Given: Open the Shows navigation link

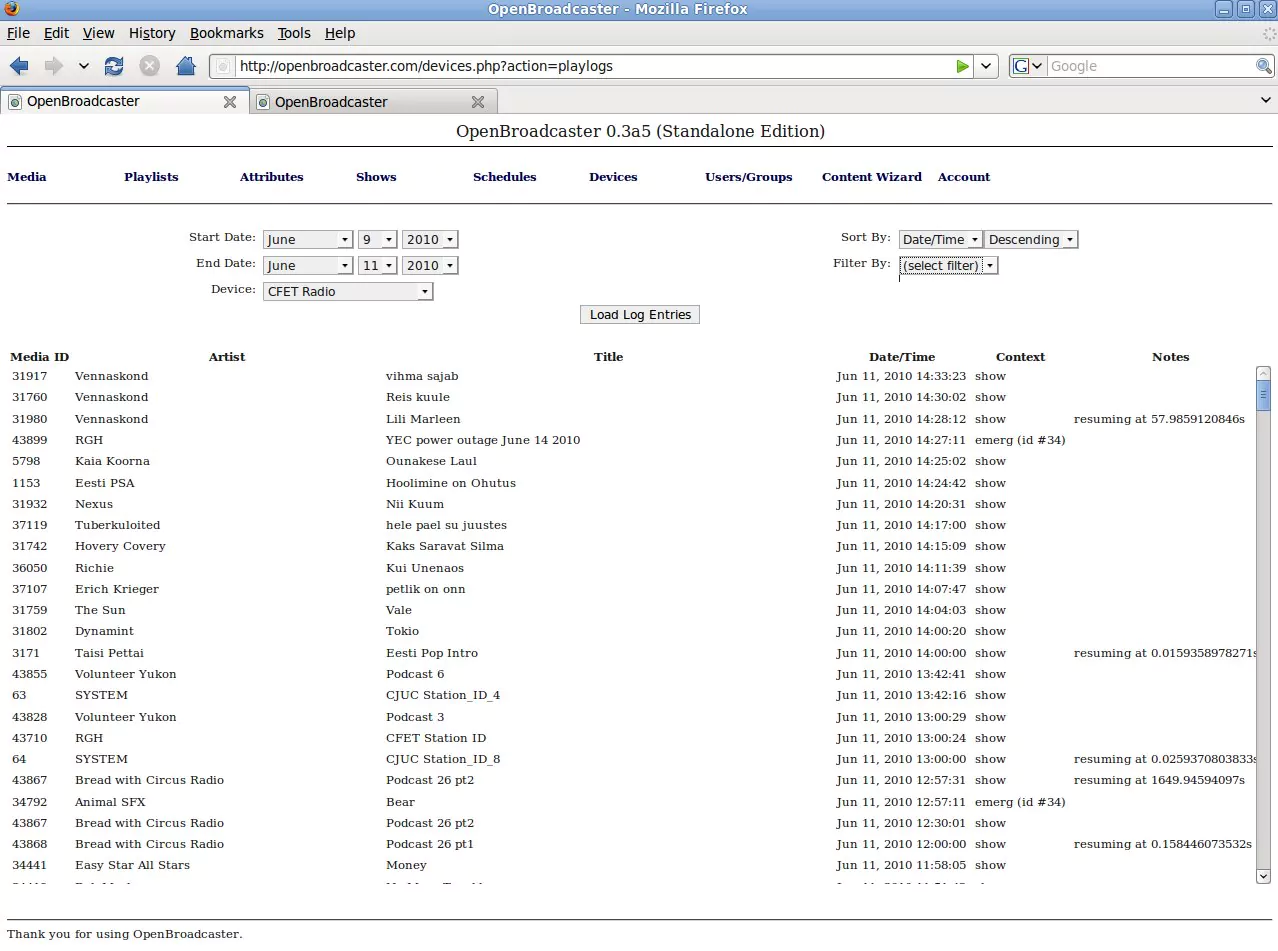Looking at the screenshot, I should [376, 177].
